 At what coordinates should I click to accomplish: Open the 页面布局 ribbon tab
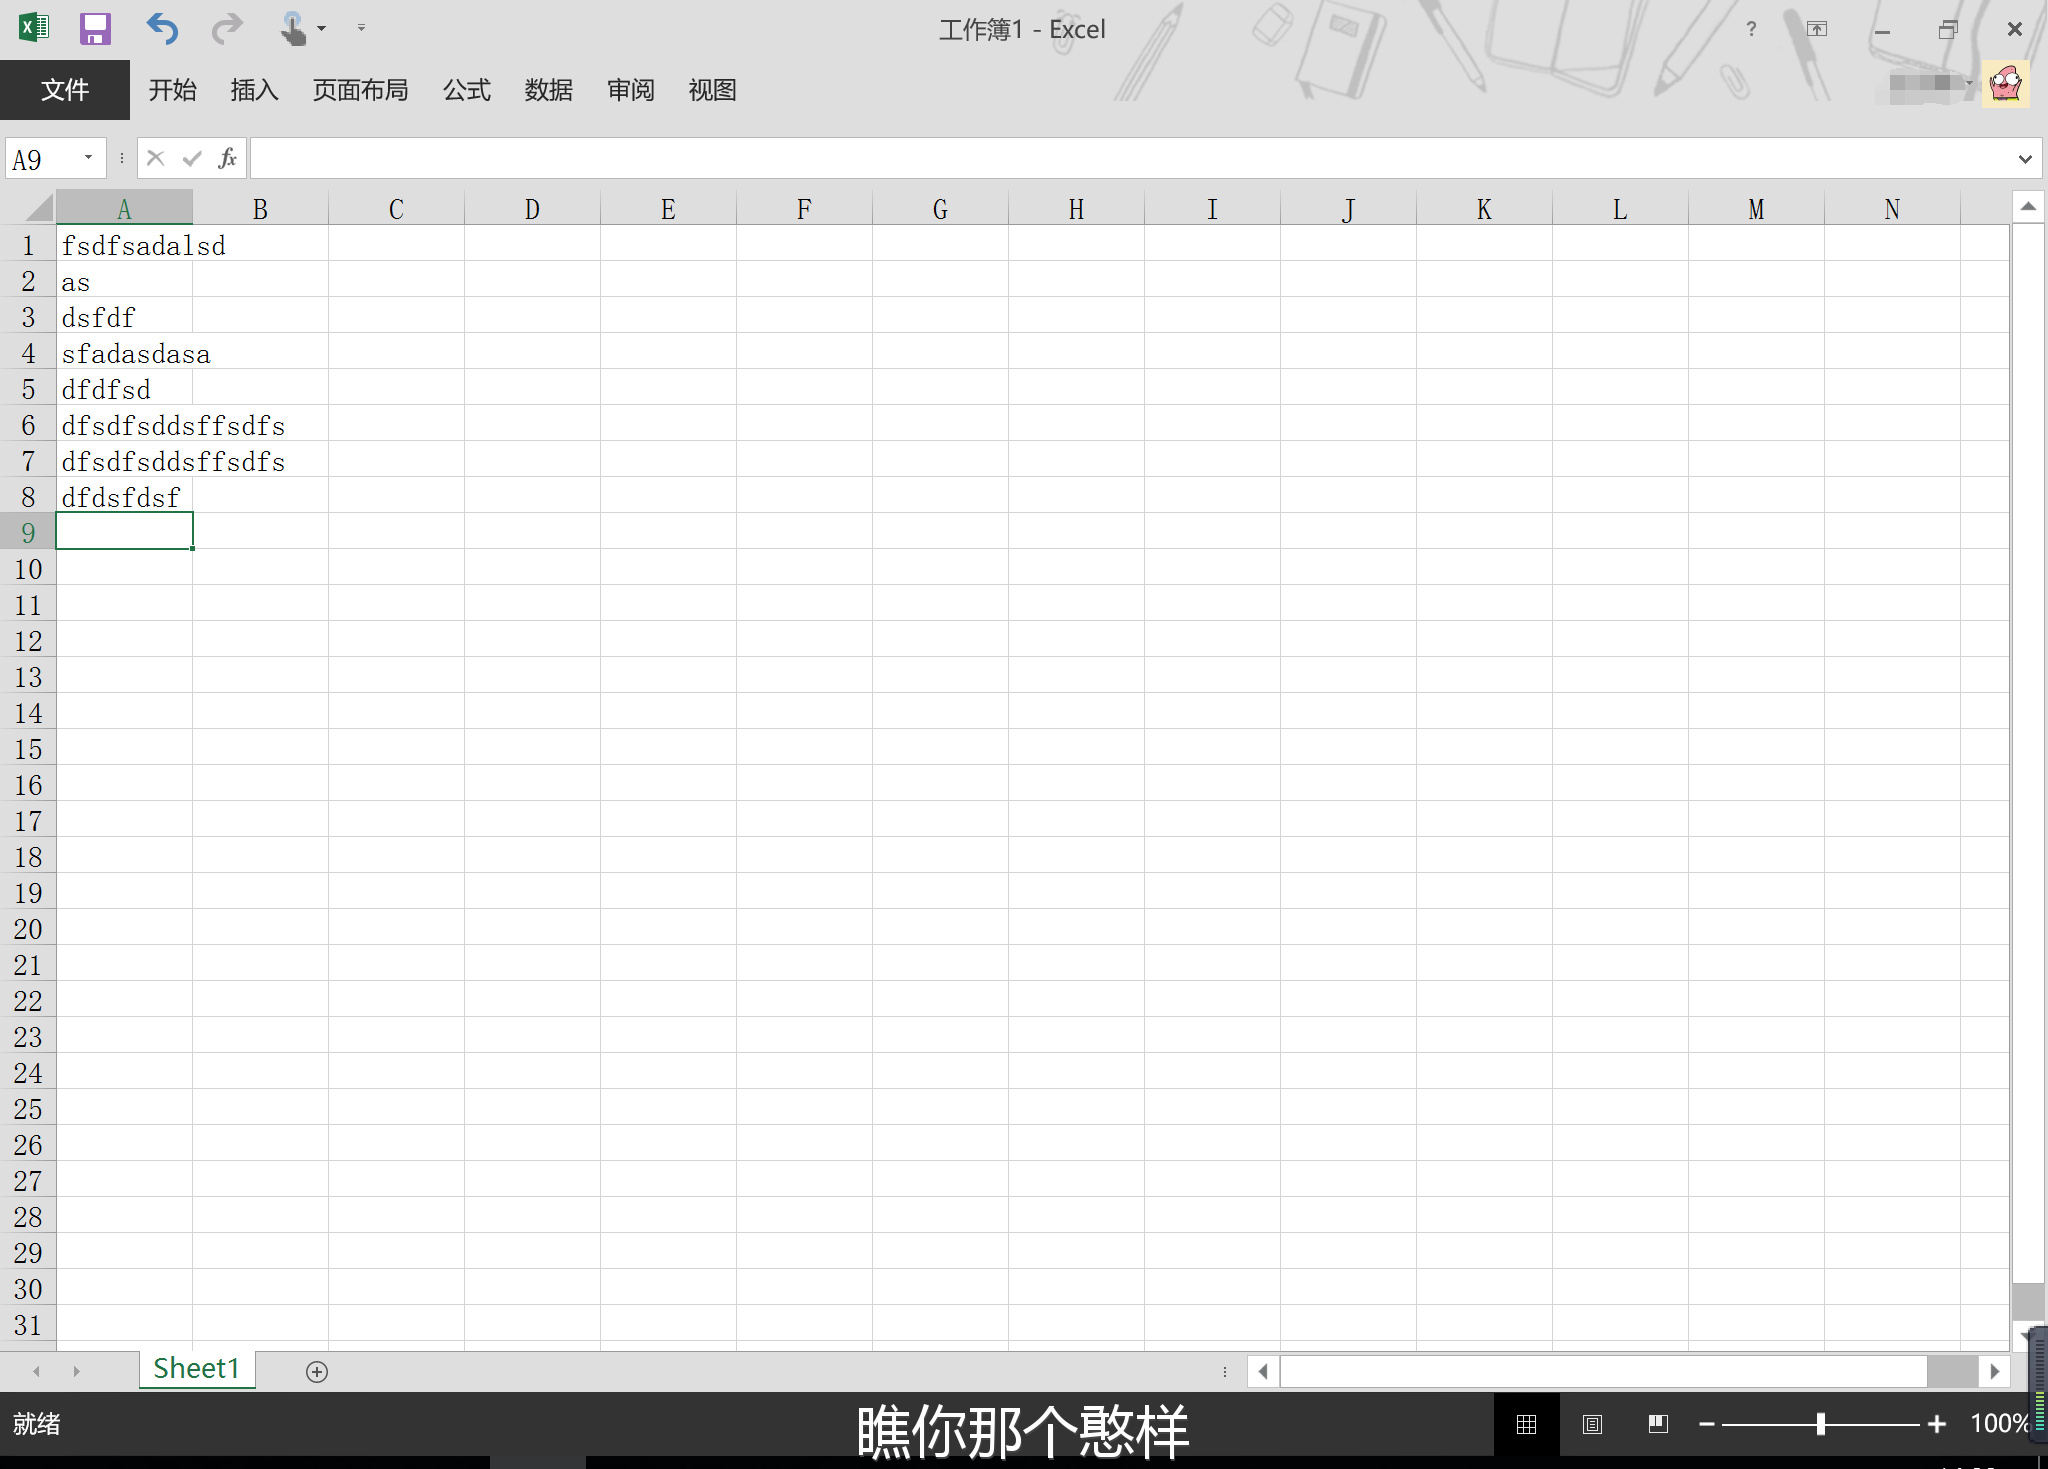361,90
